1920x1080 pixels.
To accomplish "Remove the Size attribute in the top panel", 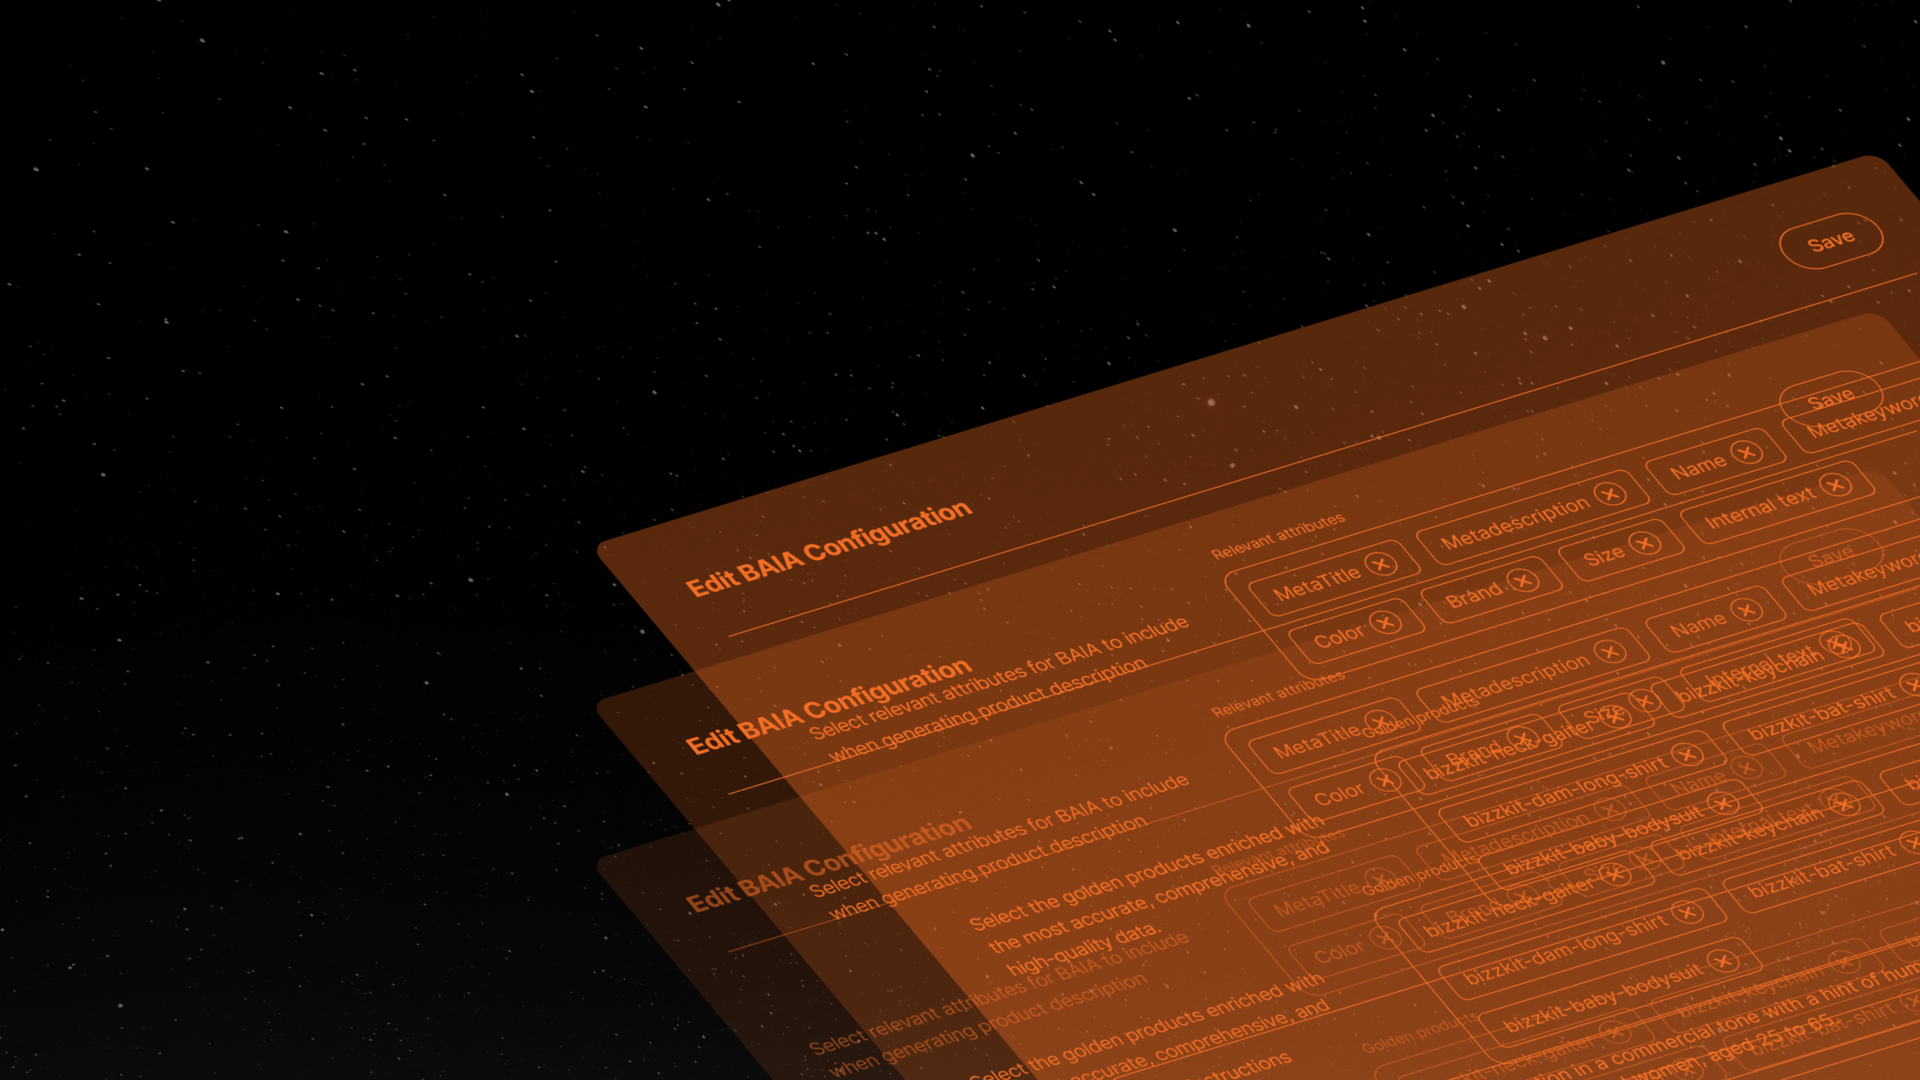I will point(1644,543).
